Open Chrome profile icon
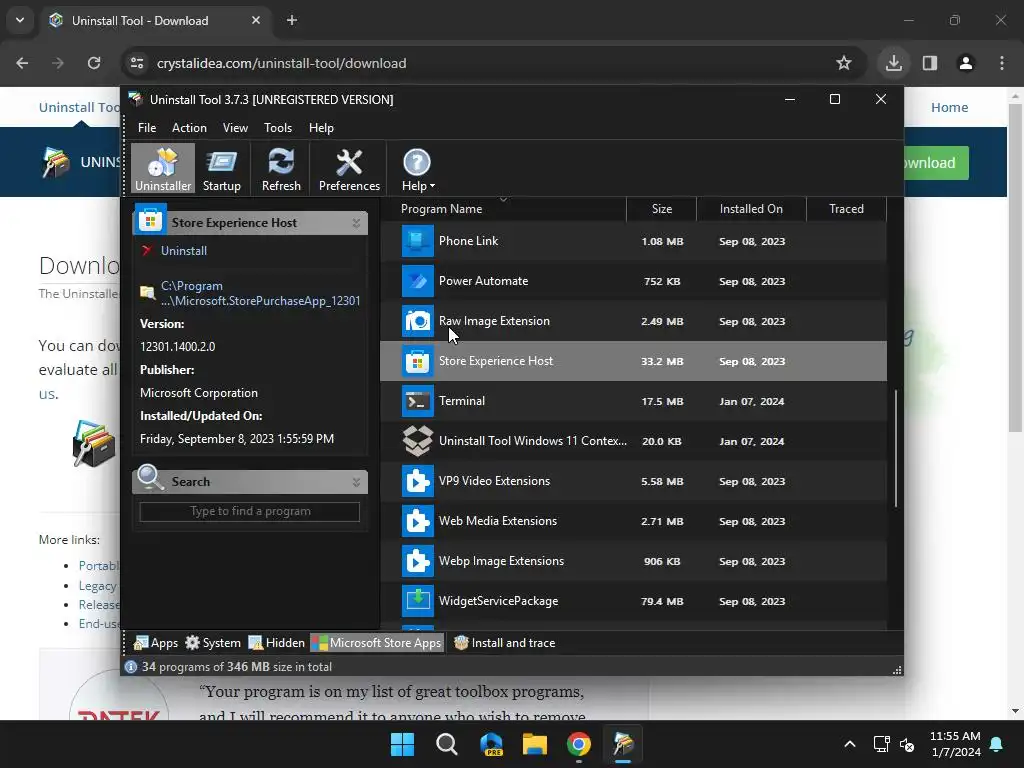 tap(965, 63)
